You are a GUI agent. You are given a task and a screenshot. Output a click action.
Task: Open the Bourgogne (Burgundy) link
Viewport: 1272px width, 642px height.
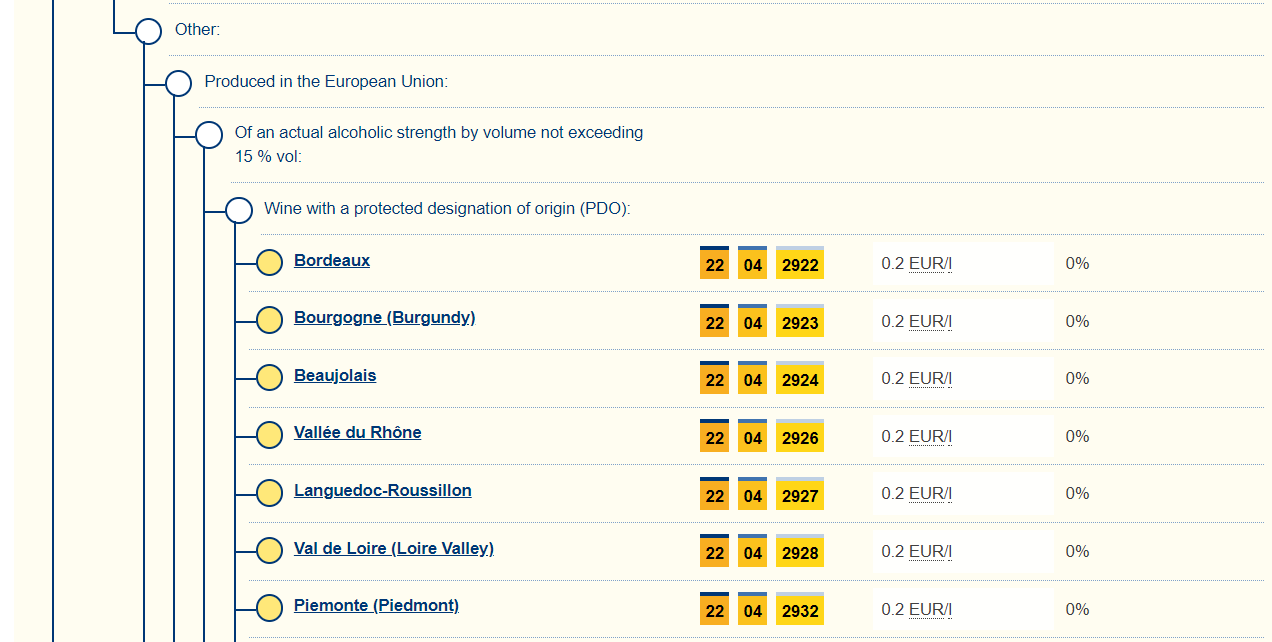(384, 318)
